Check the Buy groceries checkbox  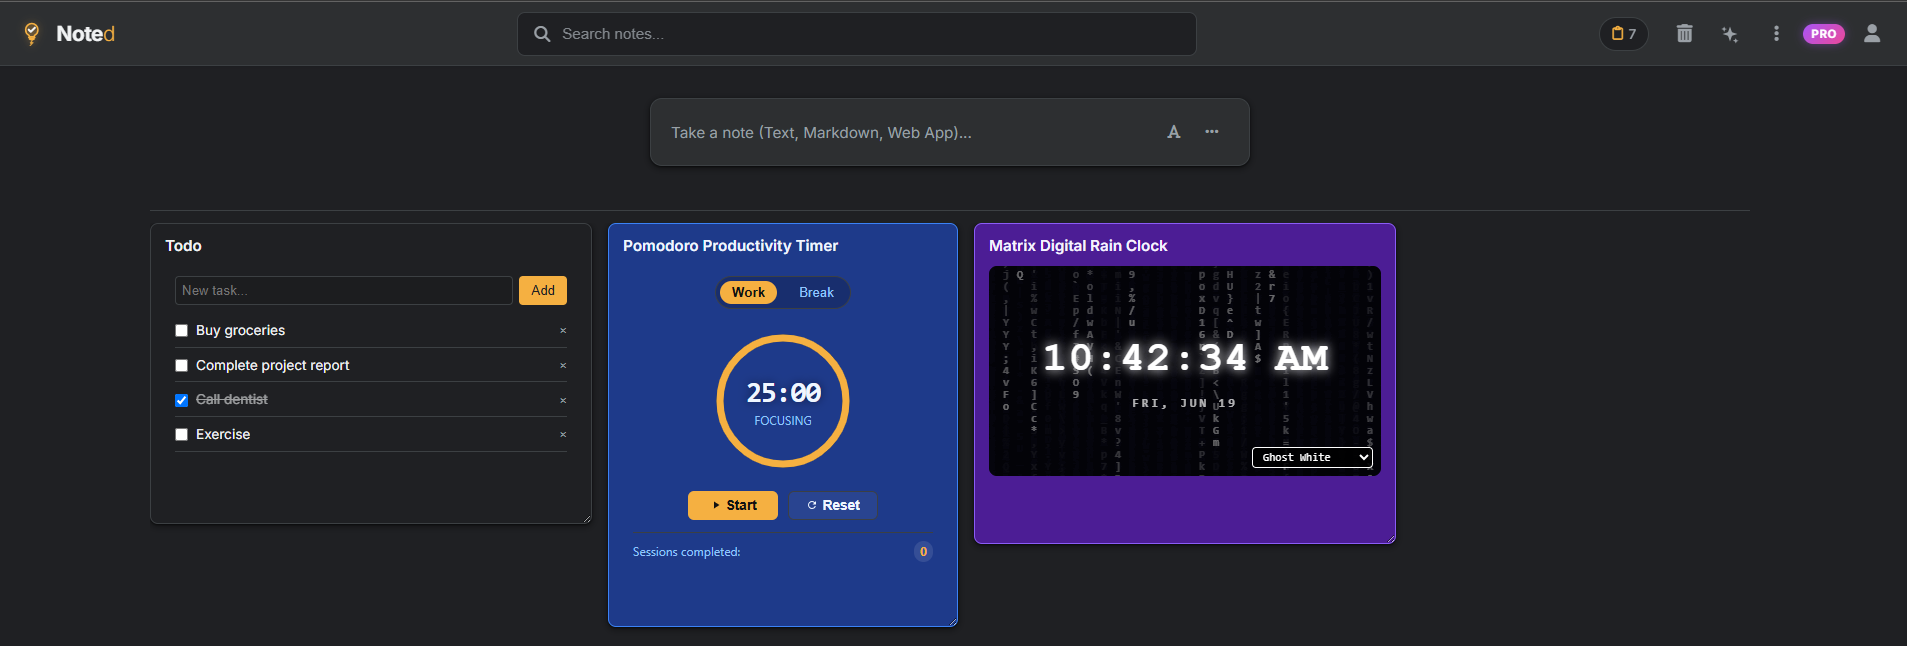181,331
